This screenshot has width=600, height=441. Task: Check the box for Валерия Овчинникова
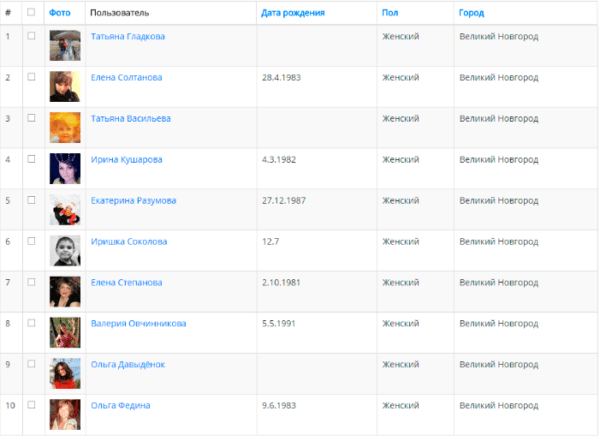pos(31,323)
